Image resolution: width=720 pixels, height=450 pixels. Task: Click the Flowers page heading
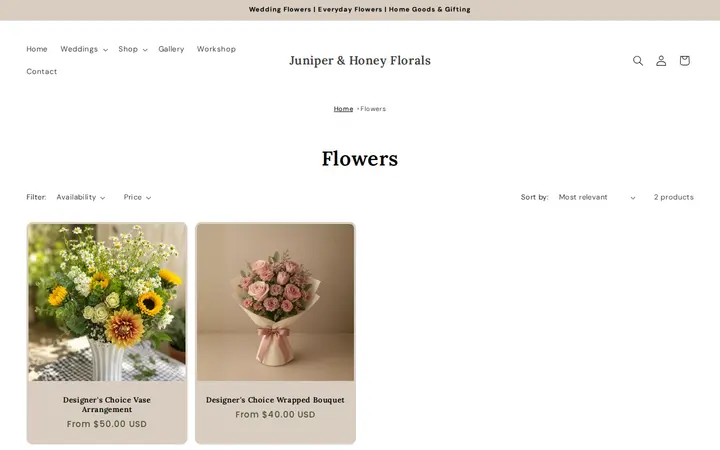(x=360, y=159)
